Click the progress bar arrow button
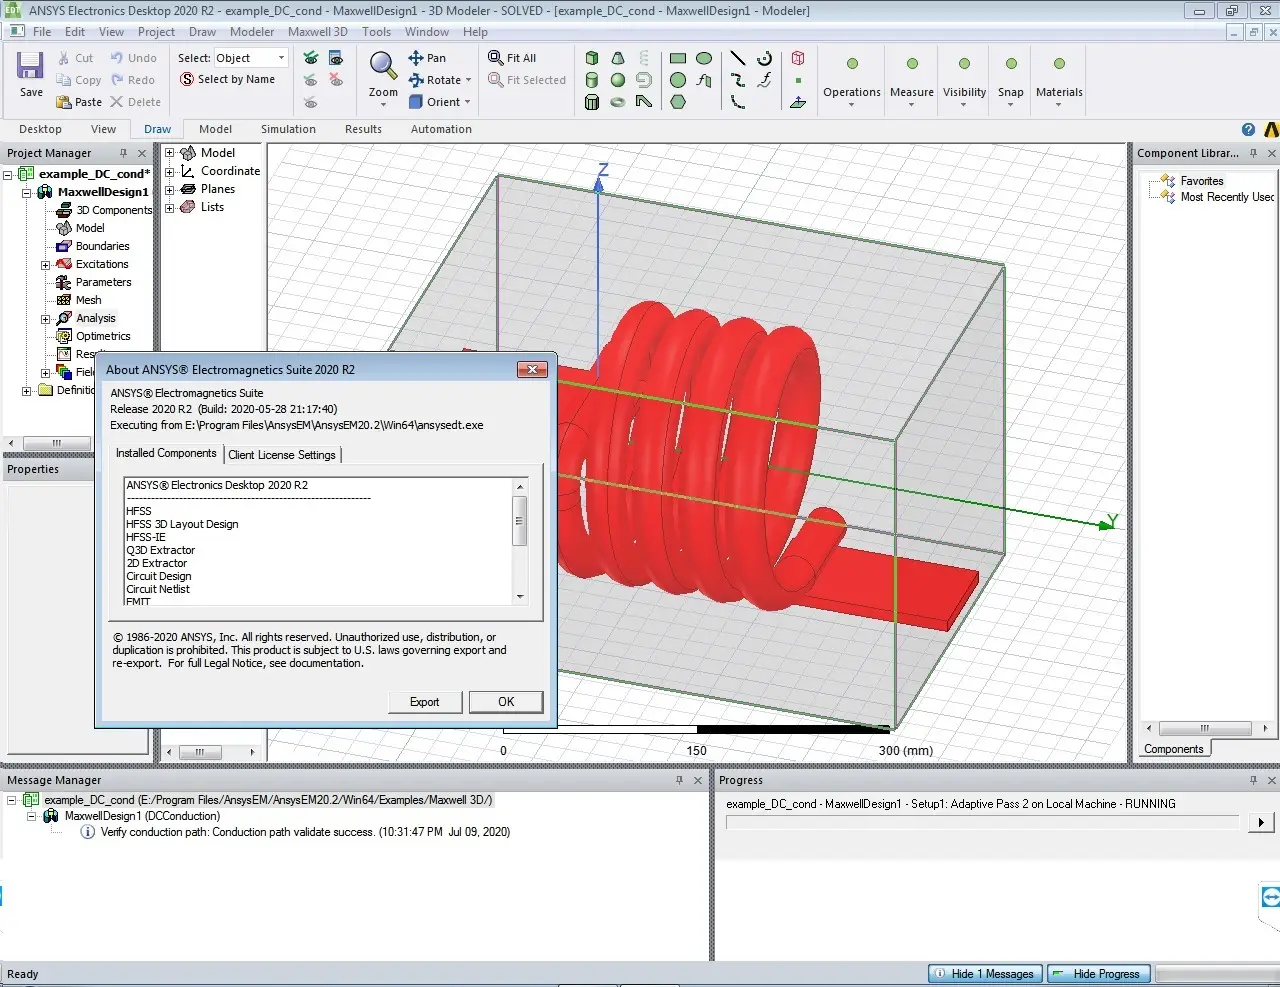The width and height of the screenshot is (1280, 987). (x=1261, y=822)
